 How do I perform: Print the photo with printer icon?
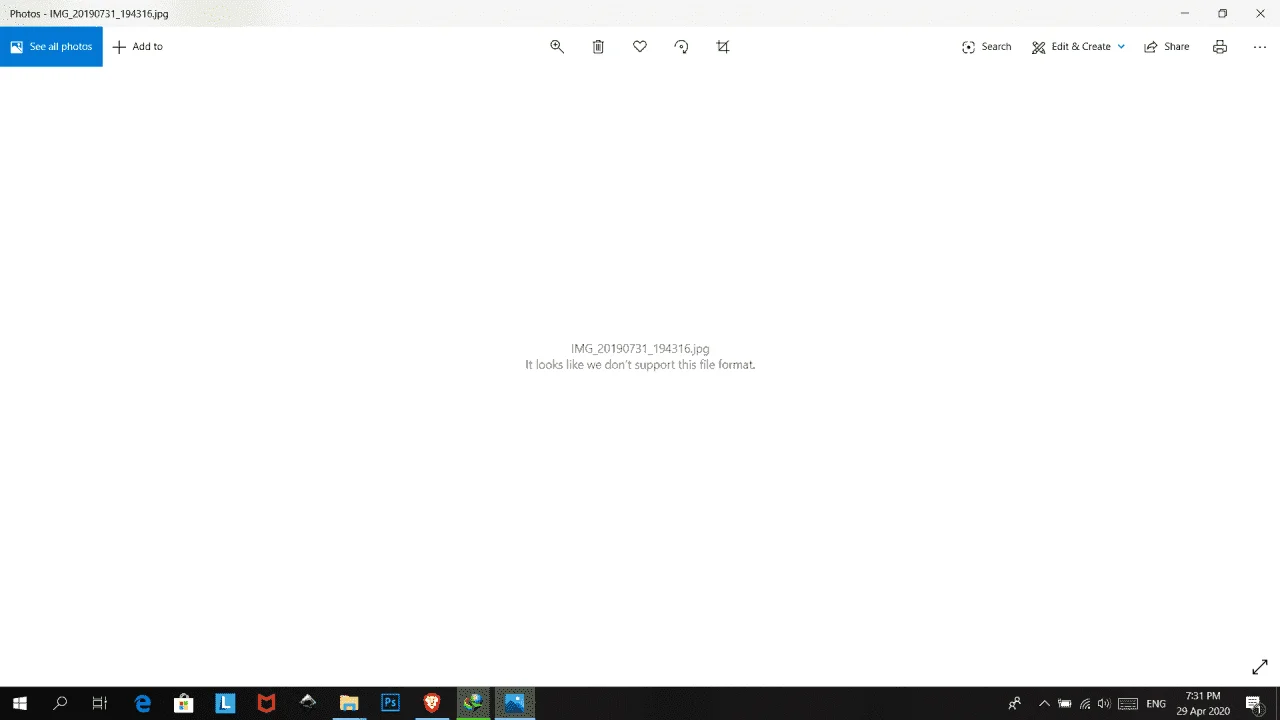pos(1220,47)
